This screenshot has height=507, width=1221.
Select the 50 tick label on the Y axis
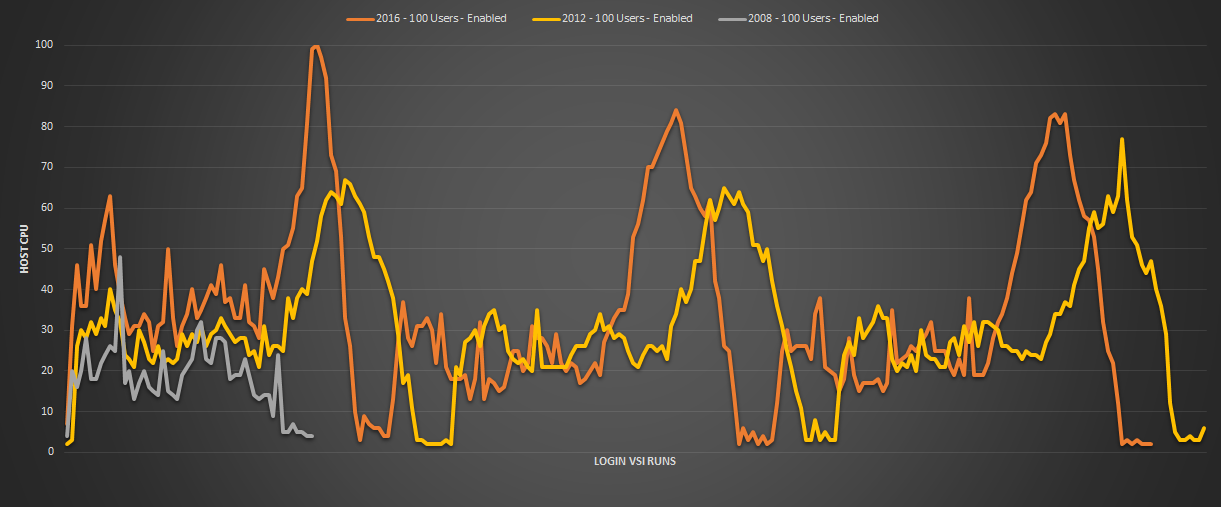[x=46, y=248]
